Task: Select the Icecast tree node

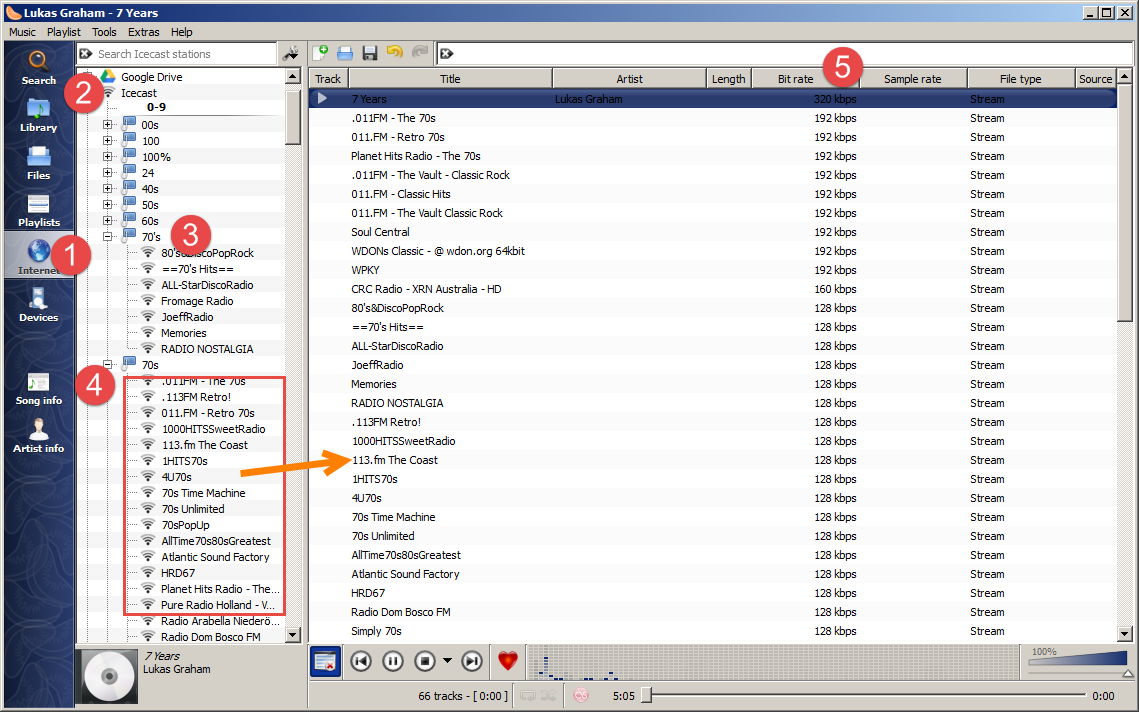Action: [x=139, y=93]
